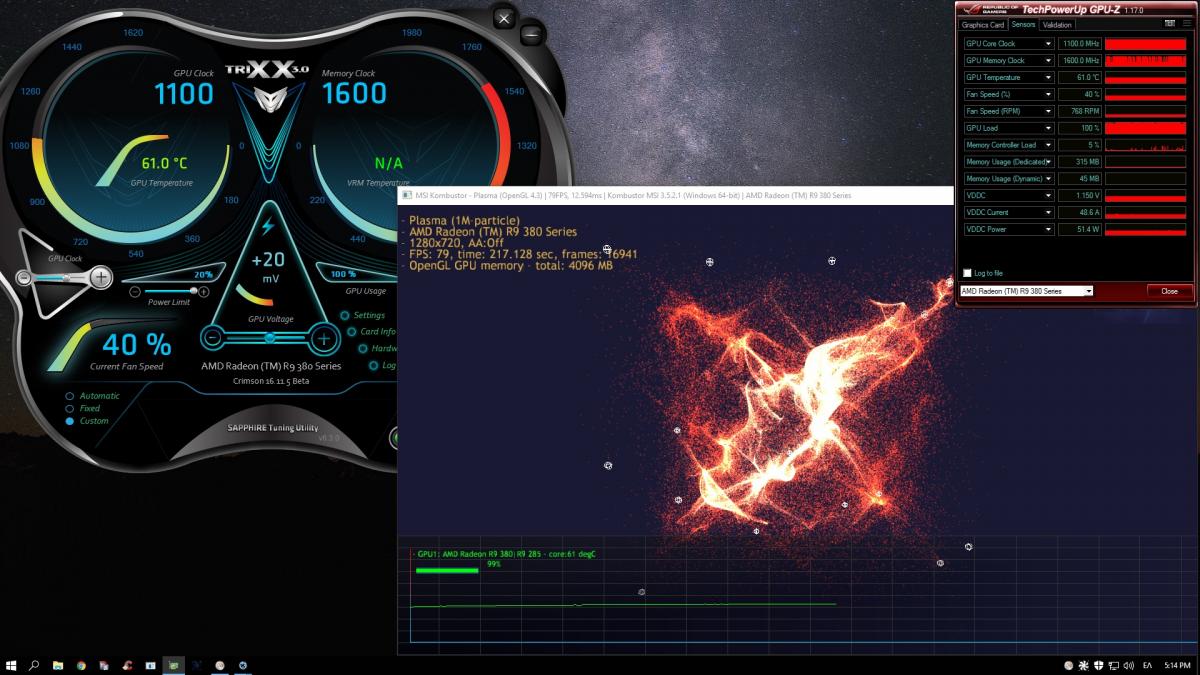Click the taskbar clock showing 5:14 PM

tap(1177, 665)
